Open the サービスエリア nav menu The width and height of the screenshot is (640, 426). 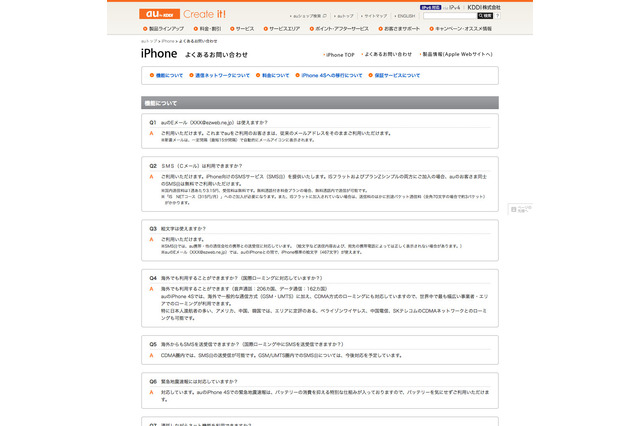pos(282,29)
